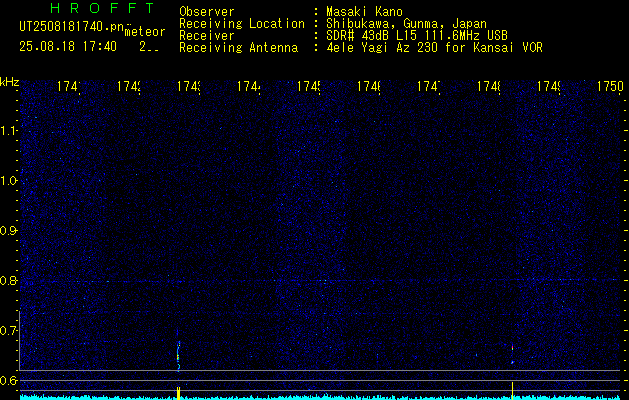This screenshot has height=400, width=629.
Task: Click the 1.0 kHz frequency axis label
Action: click(x=8, y=181)
